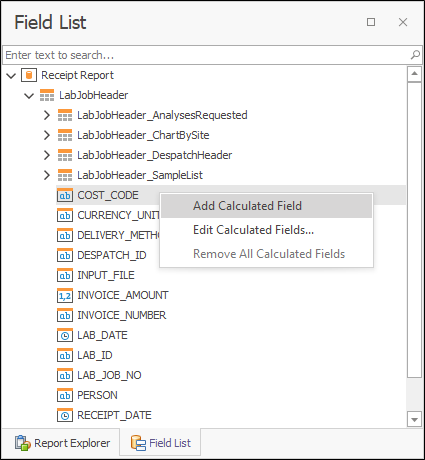Screen dimensions: 425x460
Task: Click the Receipt Report data source icon
Action: (29, 75)
